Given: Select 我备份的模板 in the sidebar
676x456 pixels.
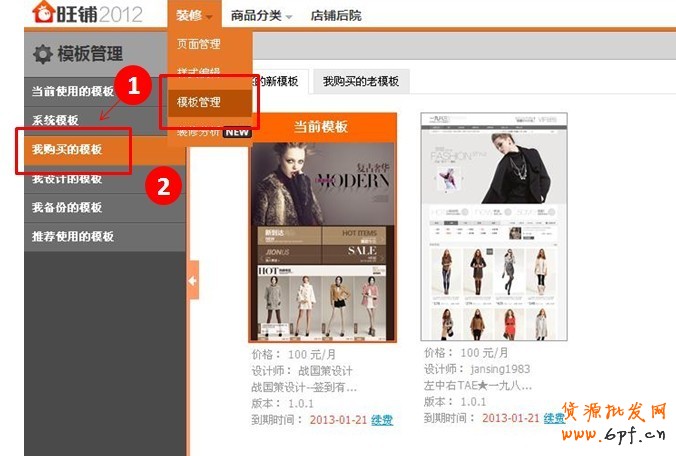Looking at the screenshot, I should point(67,208).
